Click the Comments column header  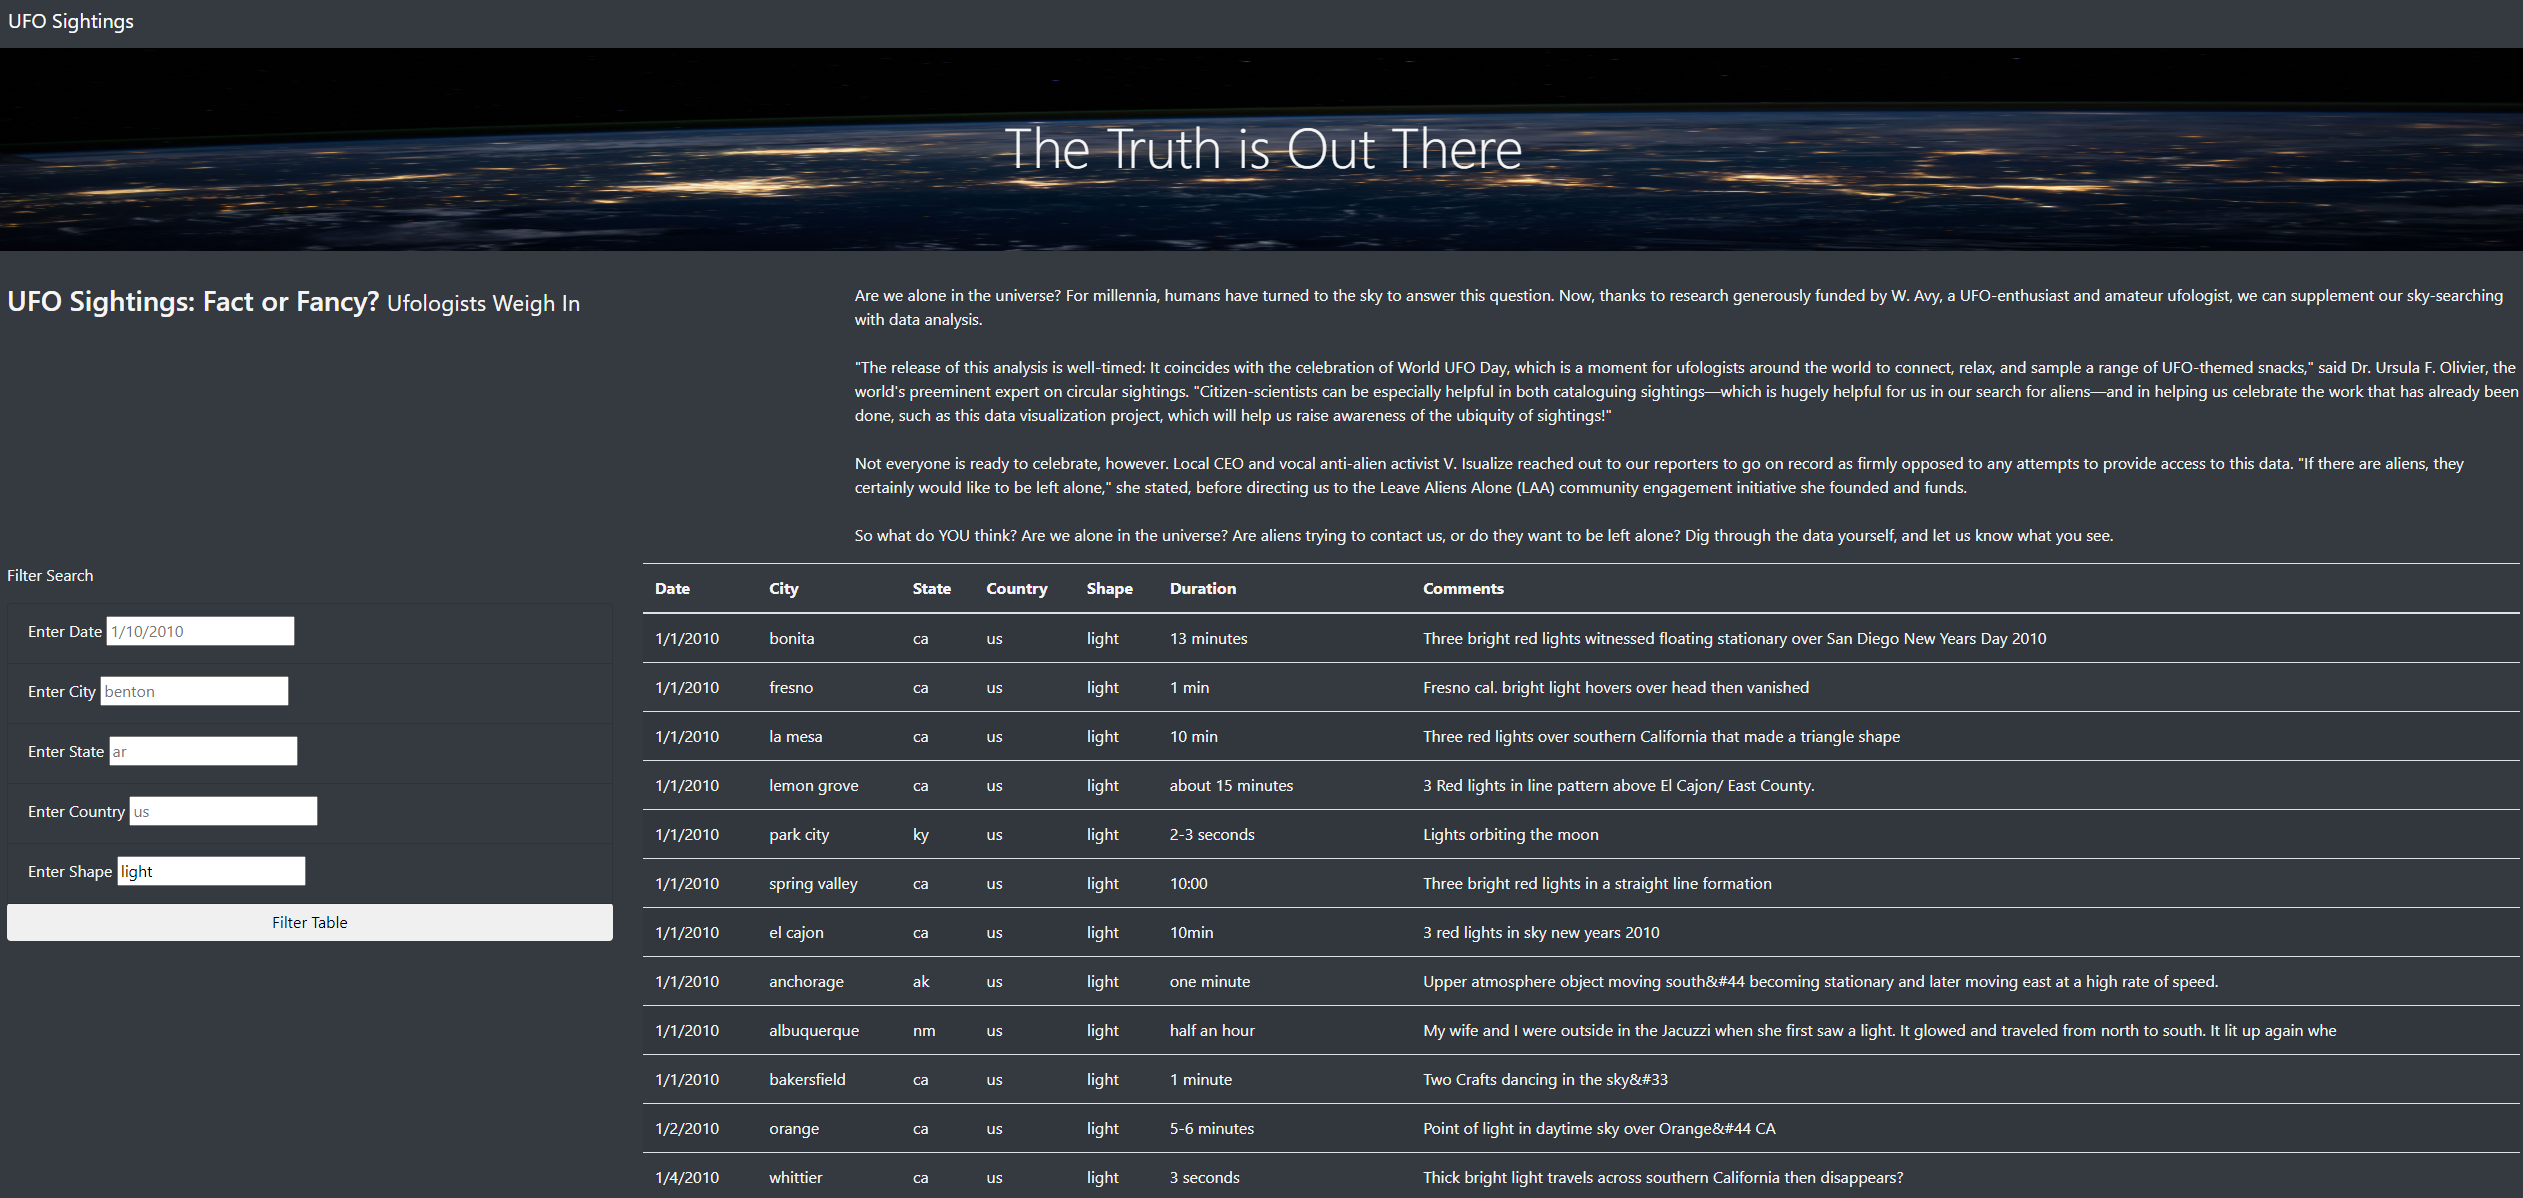[1463, 588]
